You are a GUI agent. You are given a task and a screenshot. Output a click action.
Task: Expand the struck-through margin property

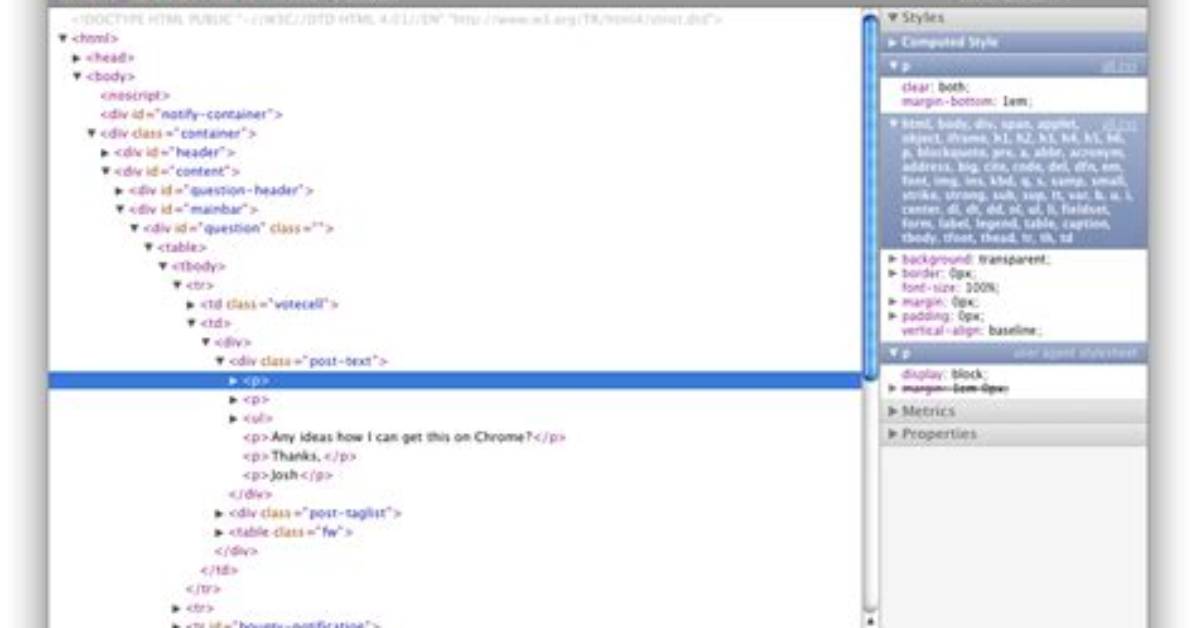click(x=892, y=388)
